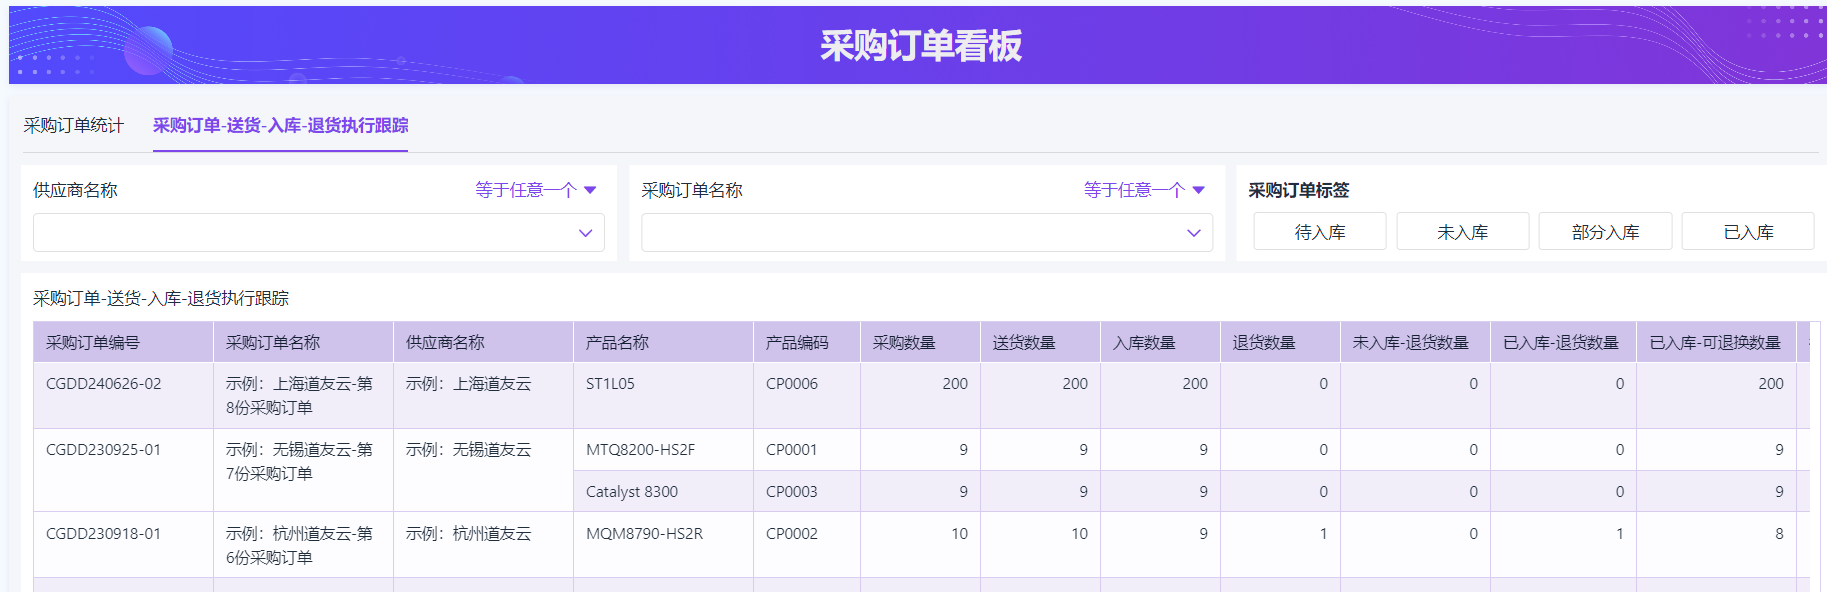Screen dimensions: 1827x592
Task: Open 采购订单名称 filter condition 等于任意一个
Action: (x=1144, y=190)
